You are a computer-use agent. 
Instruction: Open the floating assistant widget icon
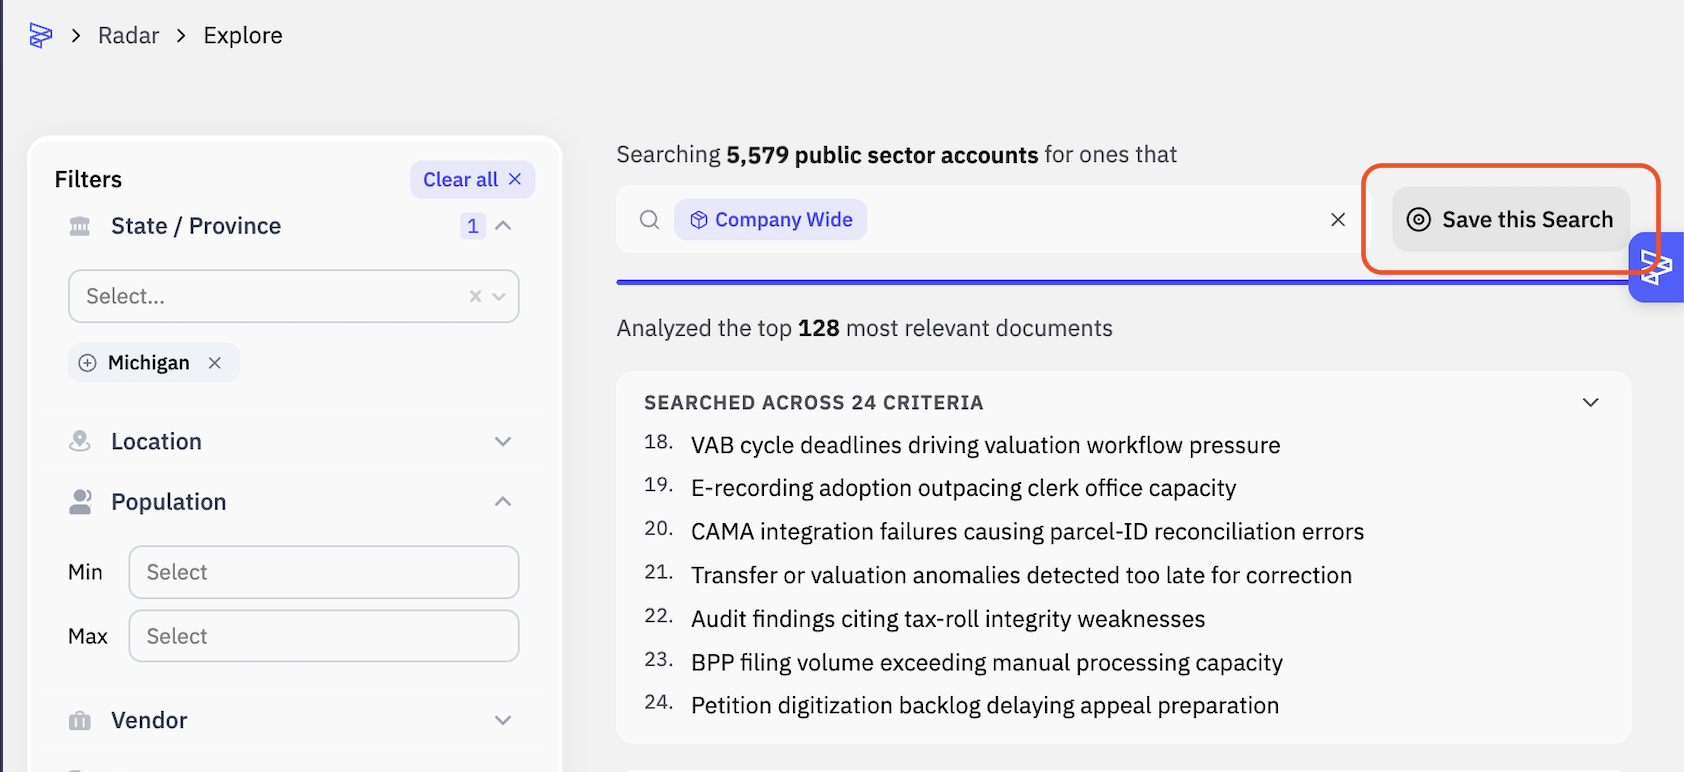1656,267
